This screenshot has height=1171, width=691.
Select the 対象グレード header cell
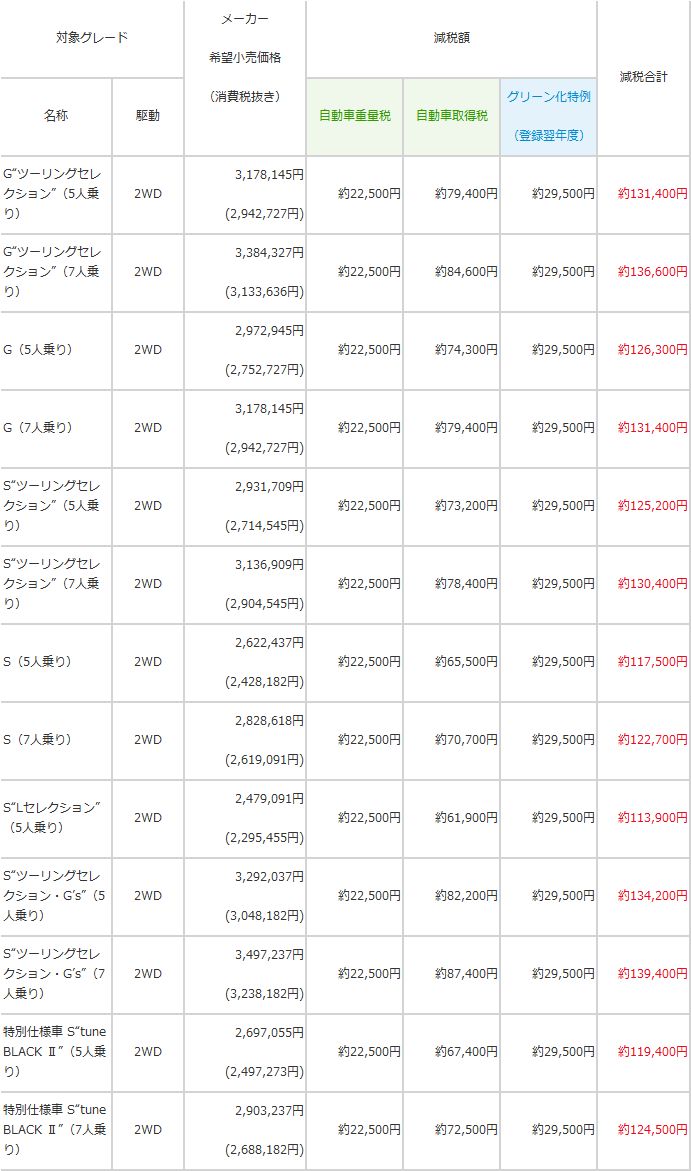click(92, 37)
